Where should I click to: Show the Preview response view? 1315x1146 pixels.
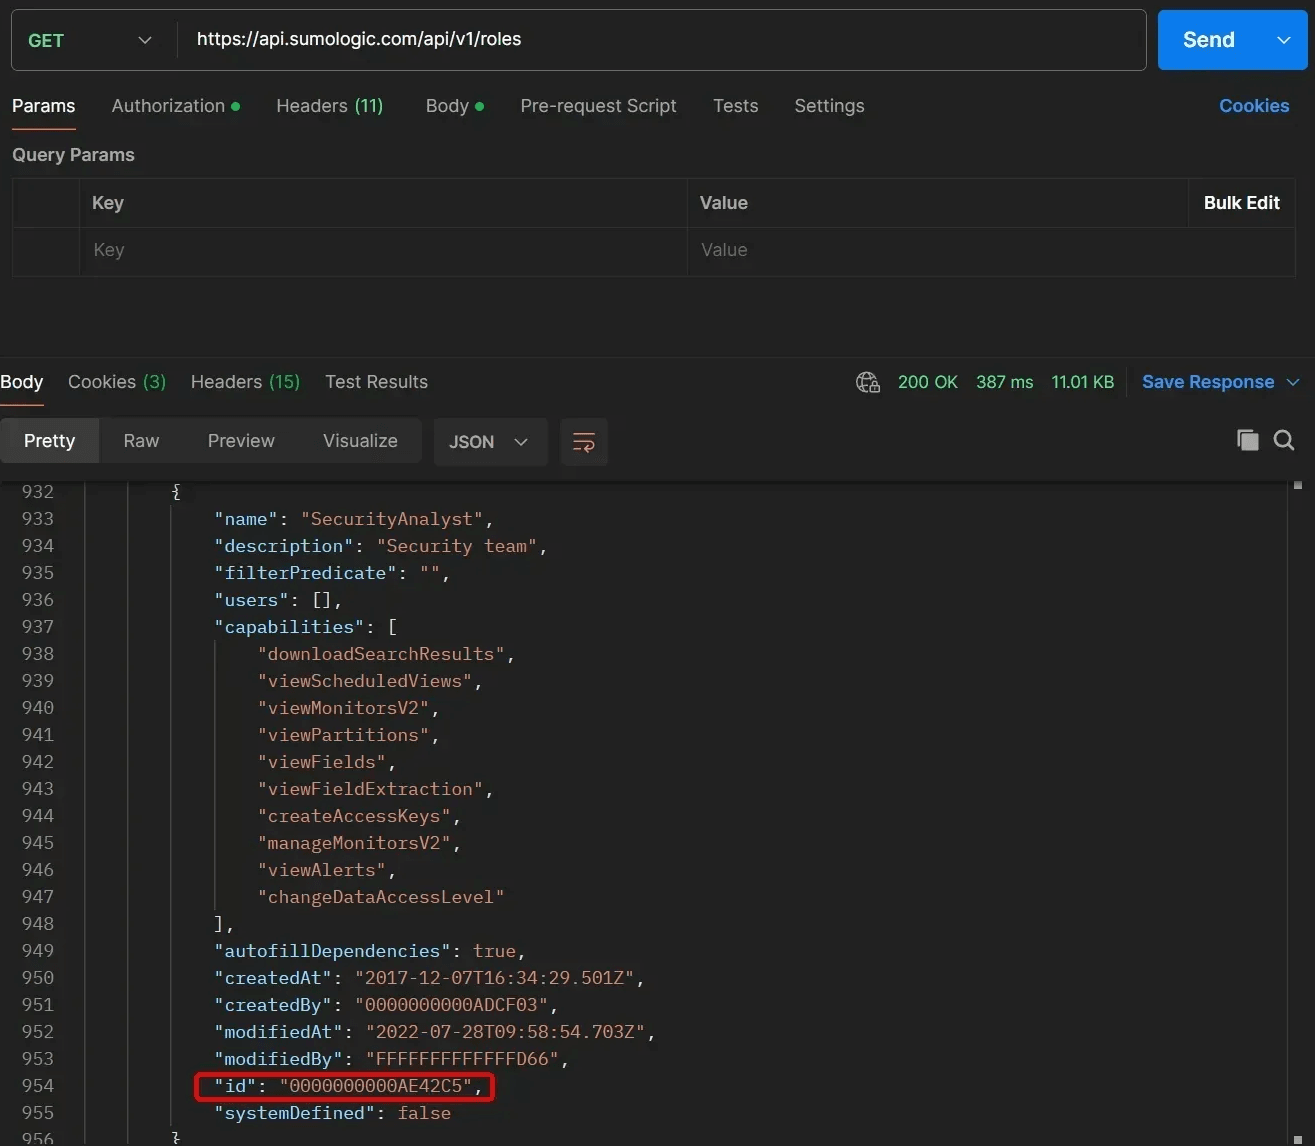point(241,441)
